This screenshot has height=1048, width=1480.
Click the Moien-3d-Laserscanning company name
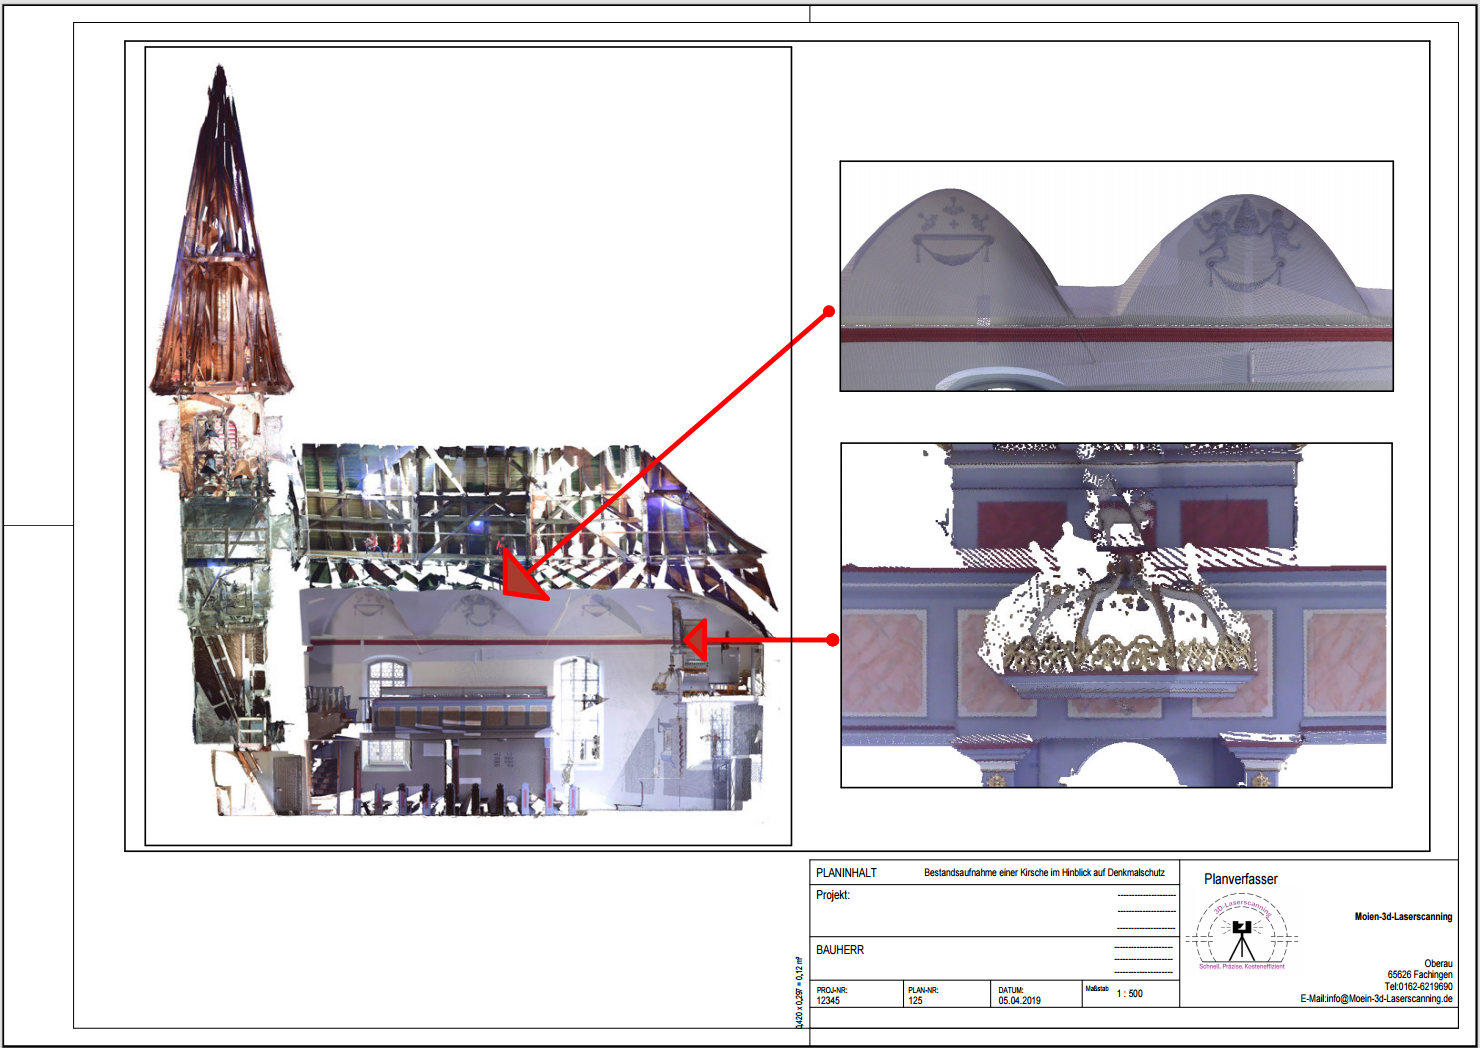[1403, 917]
